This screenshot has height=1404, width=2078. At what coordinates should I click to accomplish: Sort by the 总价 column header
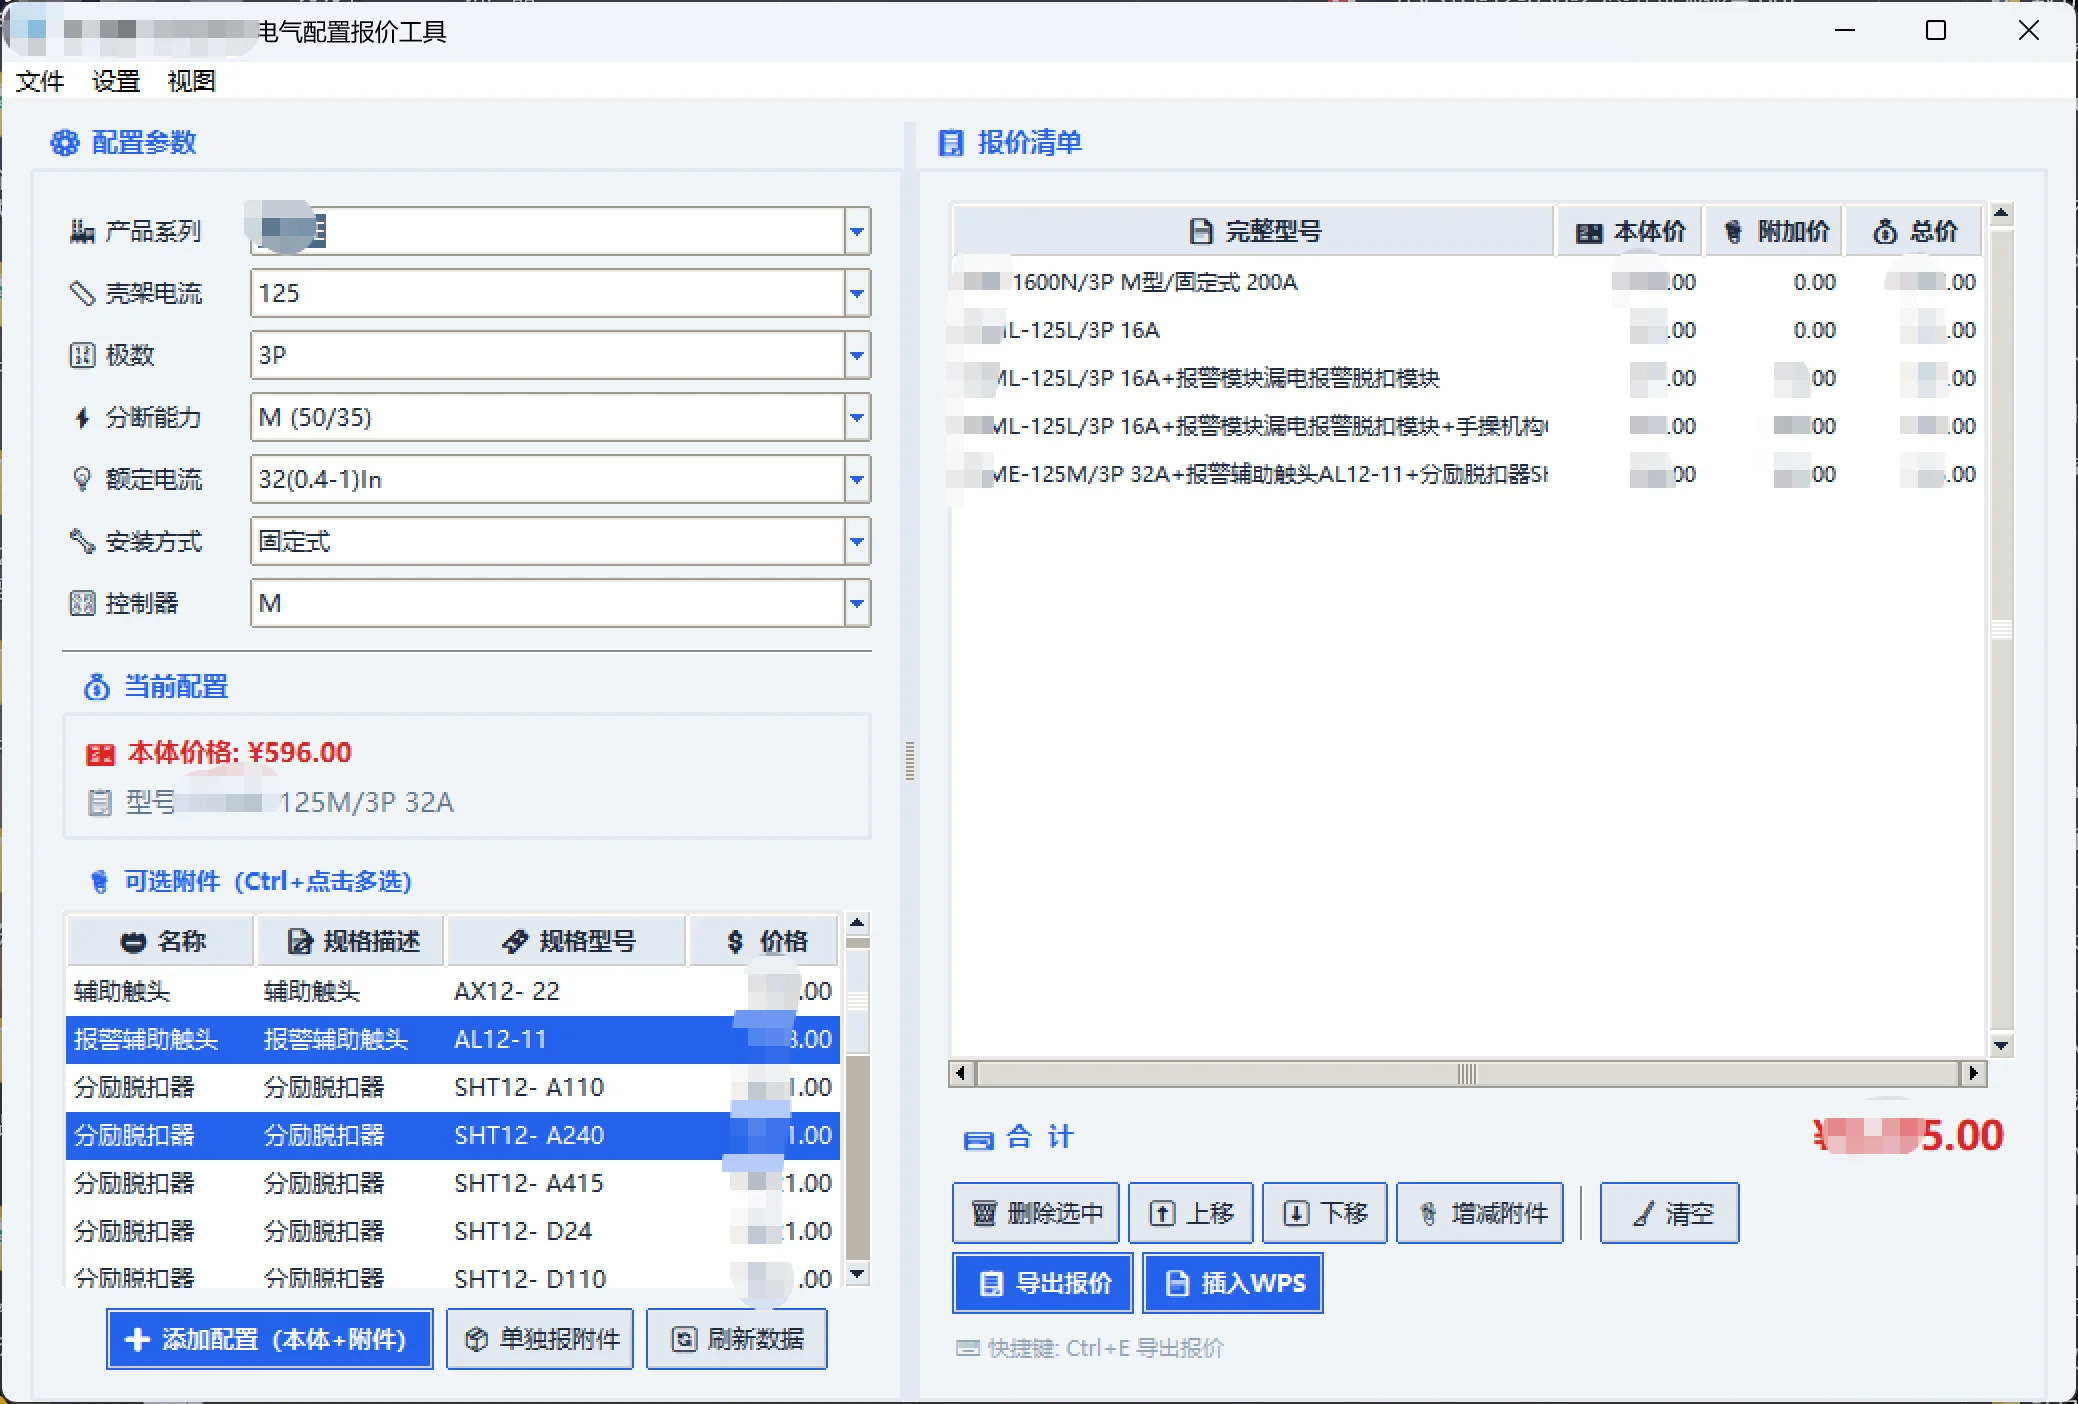(1914, 232)
